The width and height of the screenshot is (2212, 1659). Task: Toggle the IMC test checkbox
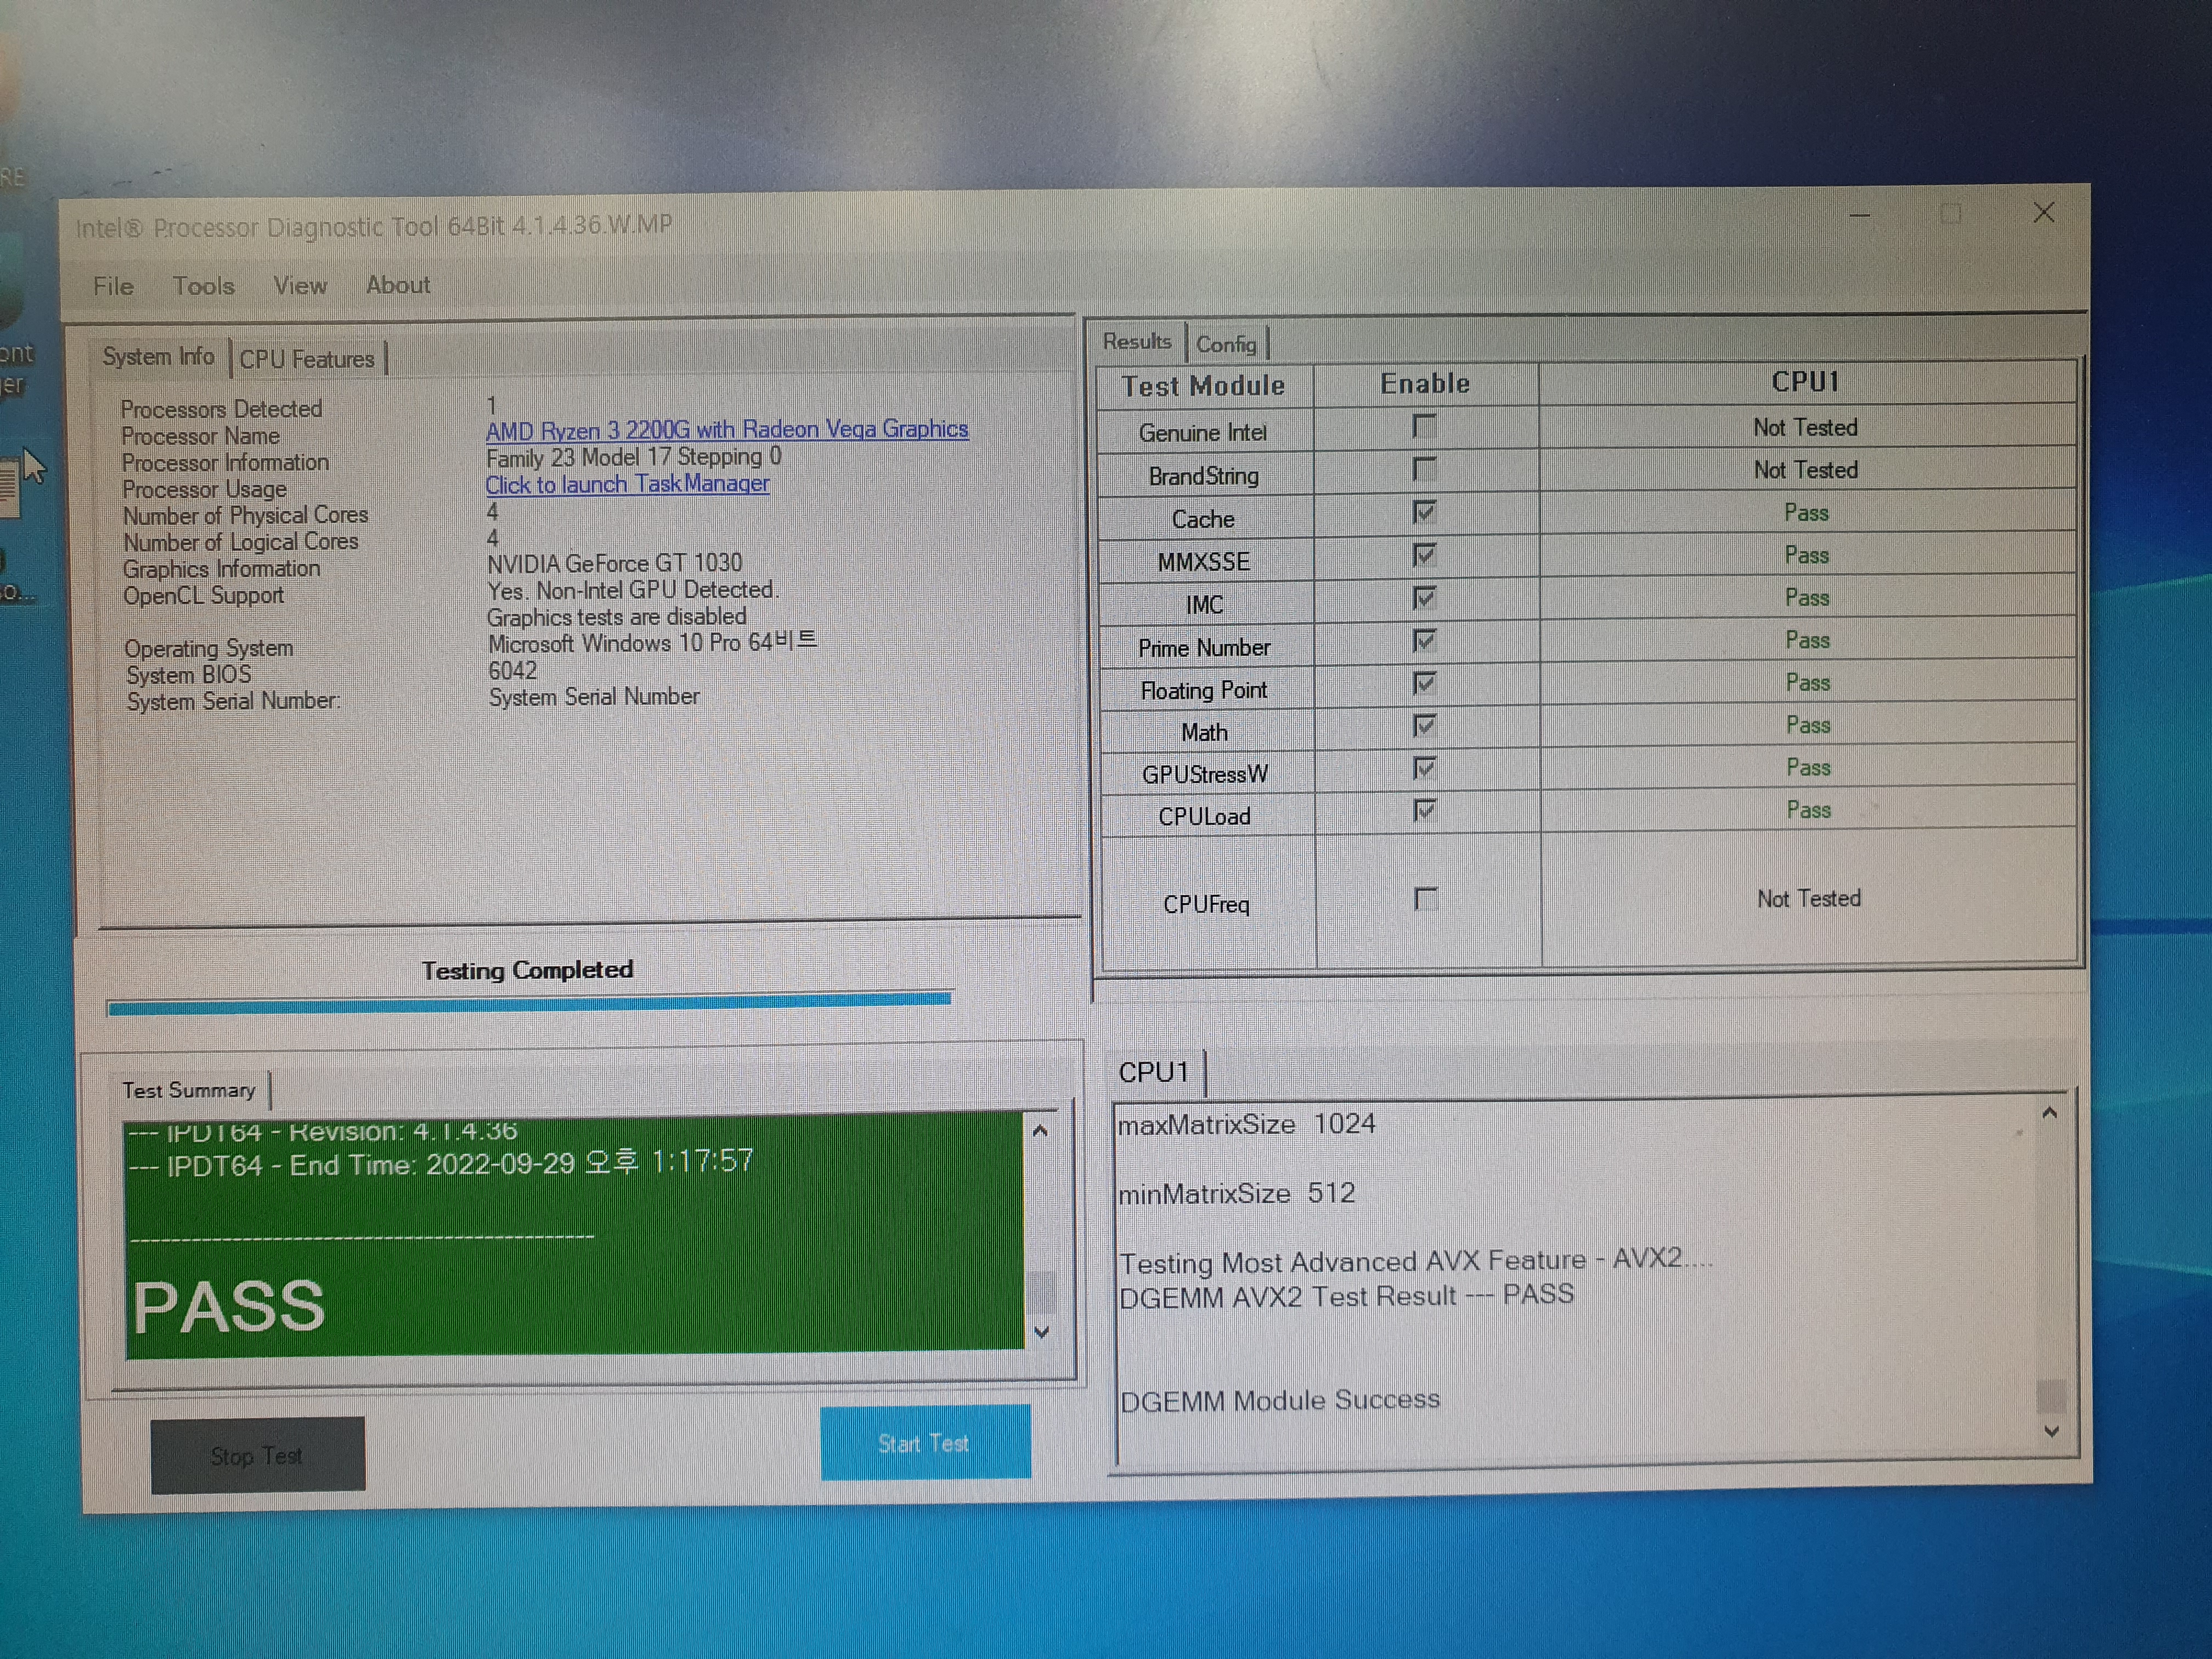pos(1424,598)
